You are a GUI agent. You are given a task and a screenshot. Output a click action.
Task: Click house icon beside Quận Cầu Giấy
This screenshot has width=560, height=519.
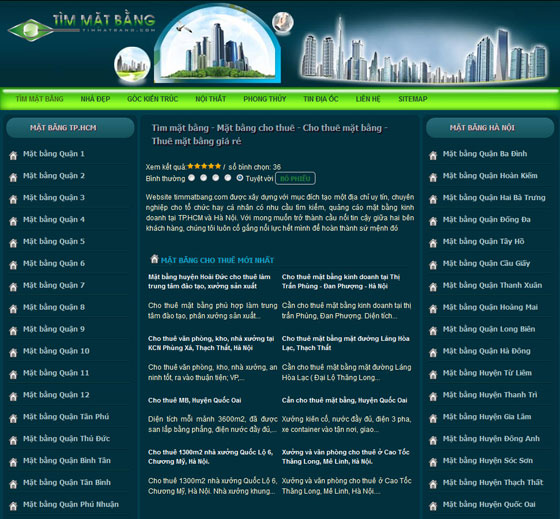(x=433, y=265)
